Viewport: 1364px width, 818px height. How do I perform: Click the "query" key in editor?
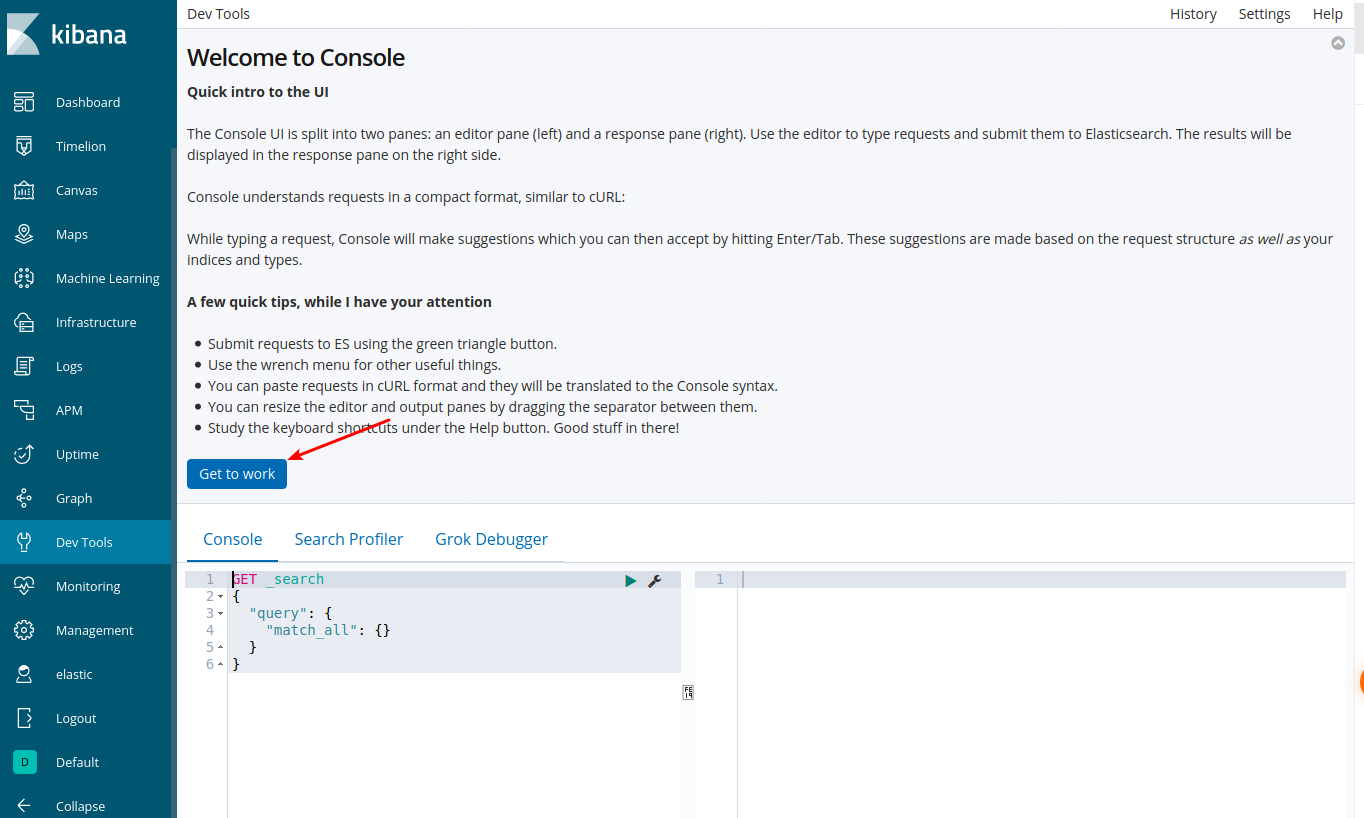point(278,614)
